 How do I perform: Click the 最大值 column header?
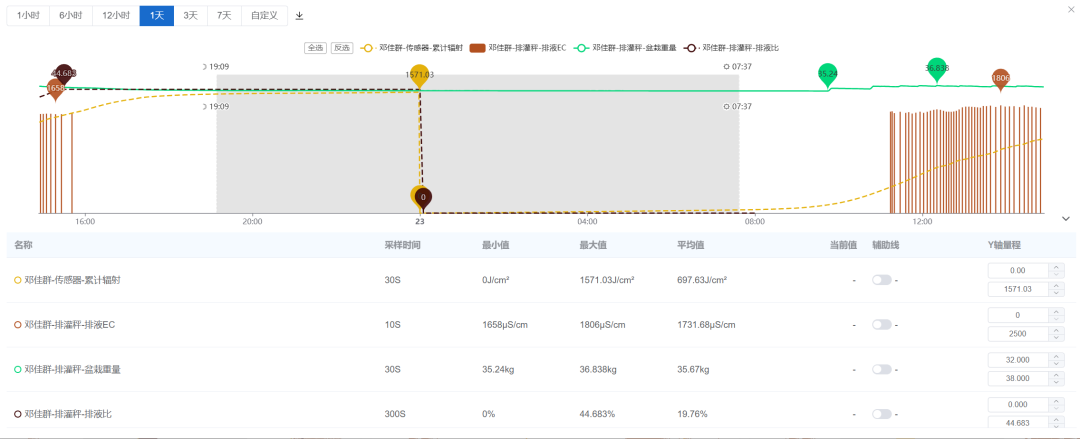point(593,245)
